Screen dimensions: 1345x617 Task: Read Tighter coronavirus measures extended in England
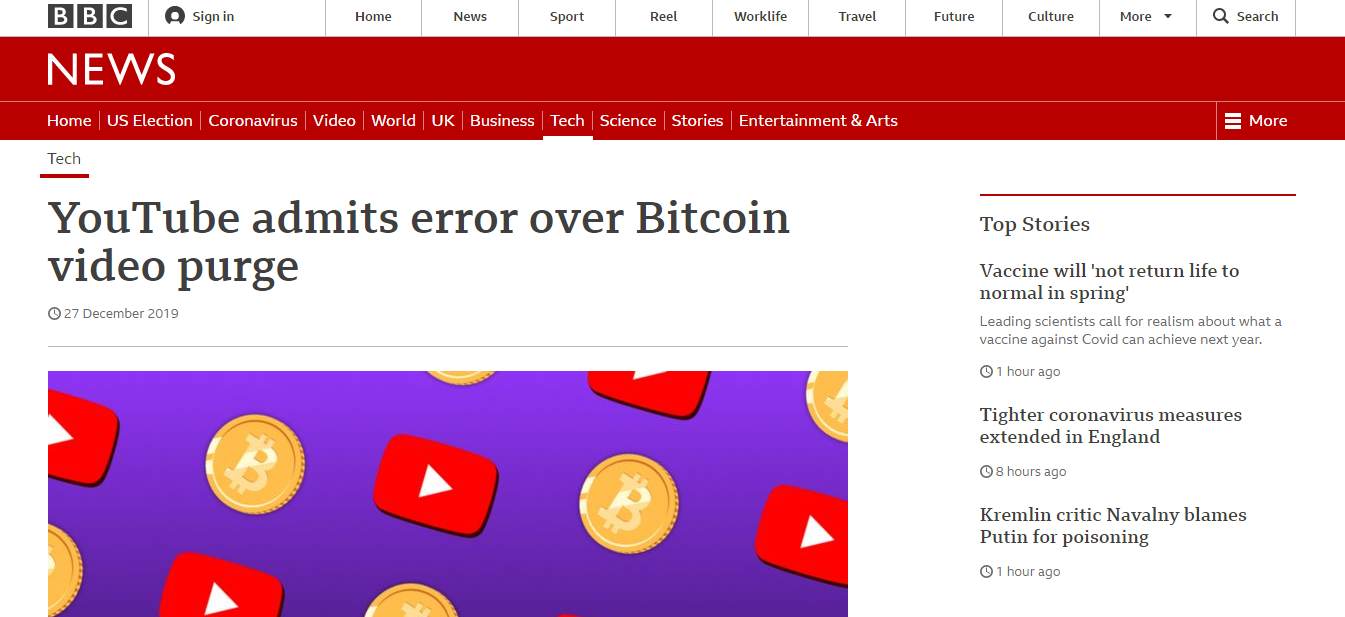(1111, 426)
